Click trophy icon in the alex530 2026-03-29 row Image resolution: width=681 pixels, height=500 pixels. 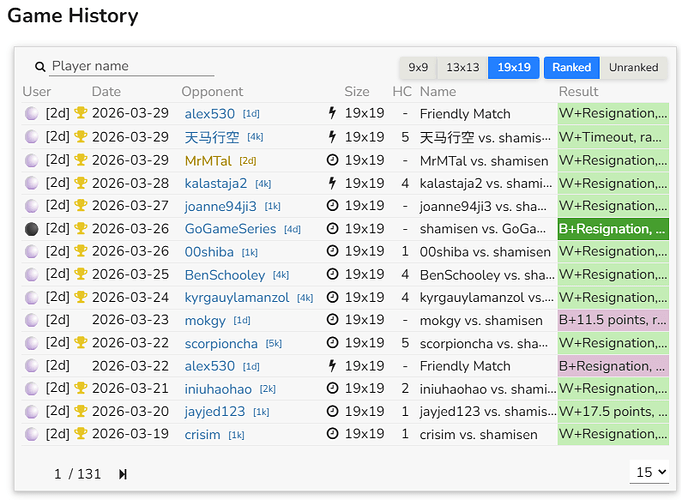pyautogui.click(x=81, y=114)
